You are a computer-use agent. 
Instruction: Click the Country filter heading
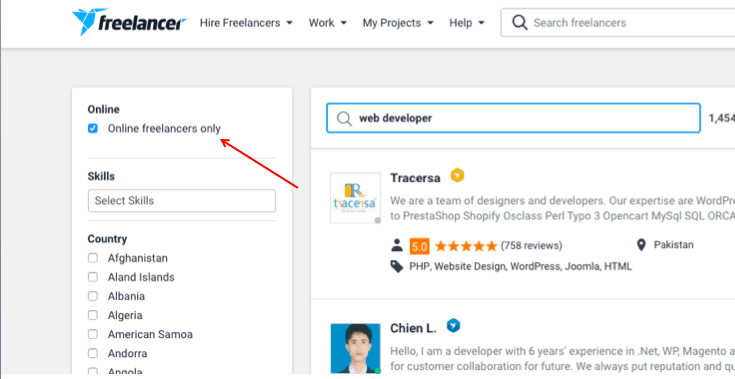click(107, 239)
